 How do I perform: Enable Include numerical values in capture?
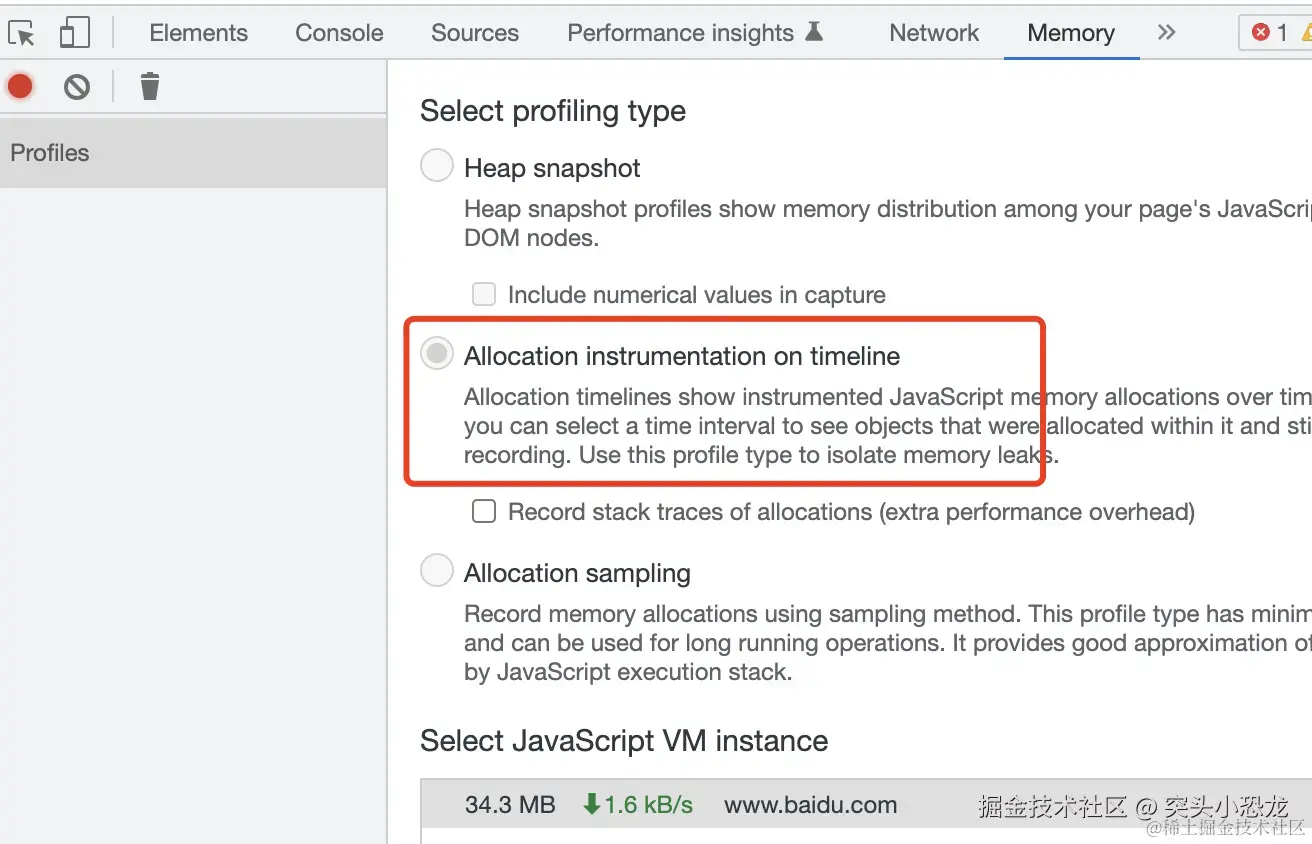[x=484, y=294]
